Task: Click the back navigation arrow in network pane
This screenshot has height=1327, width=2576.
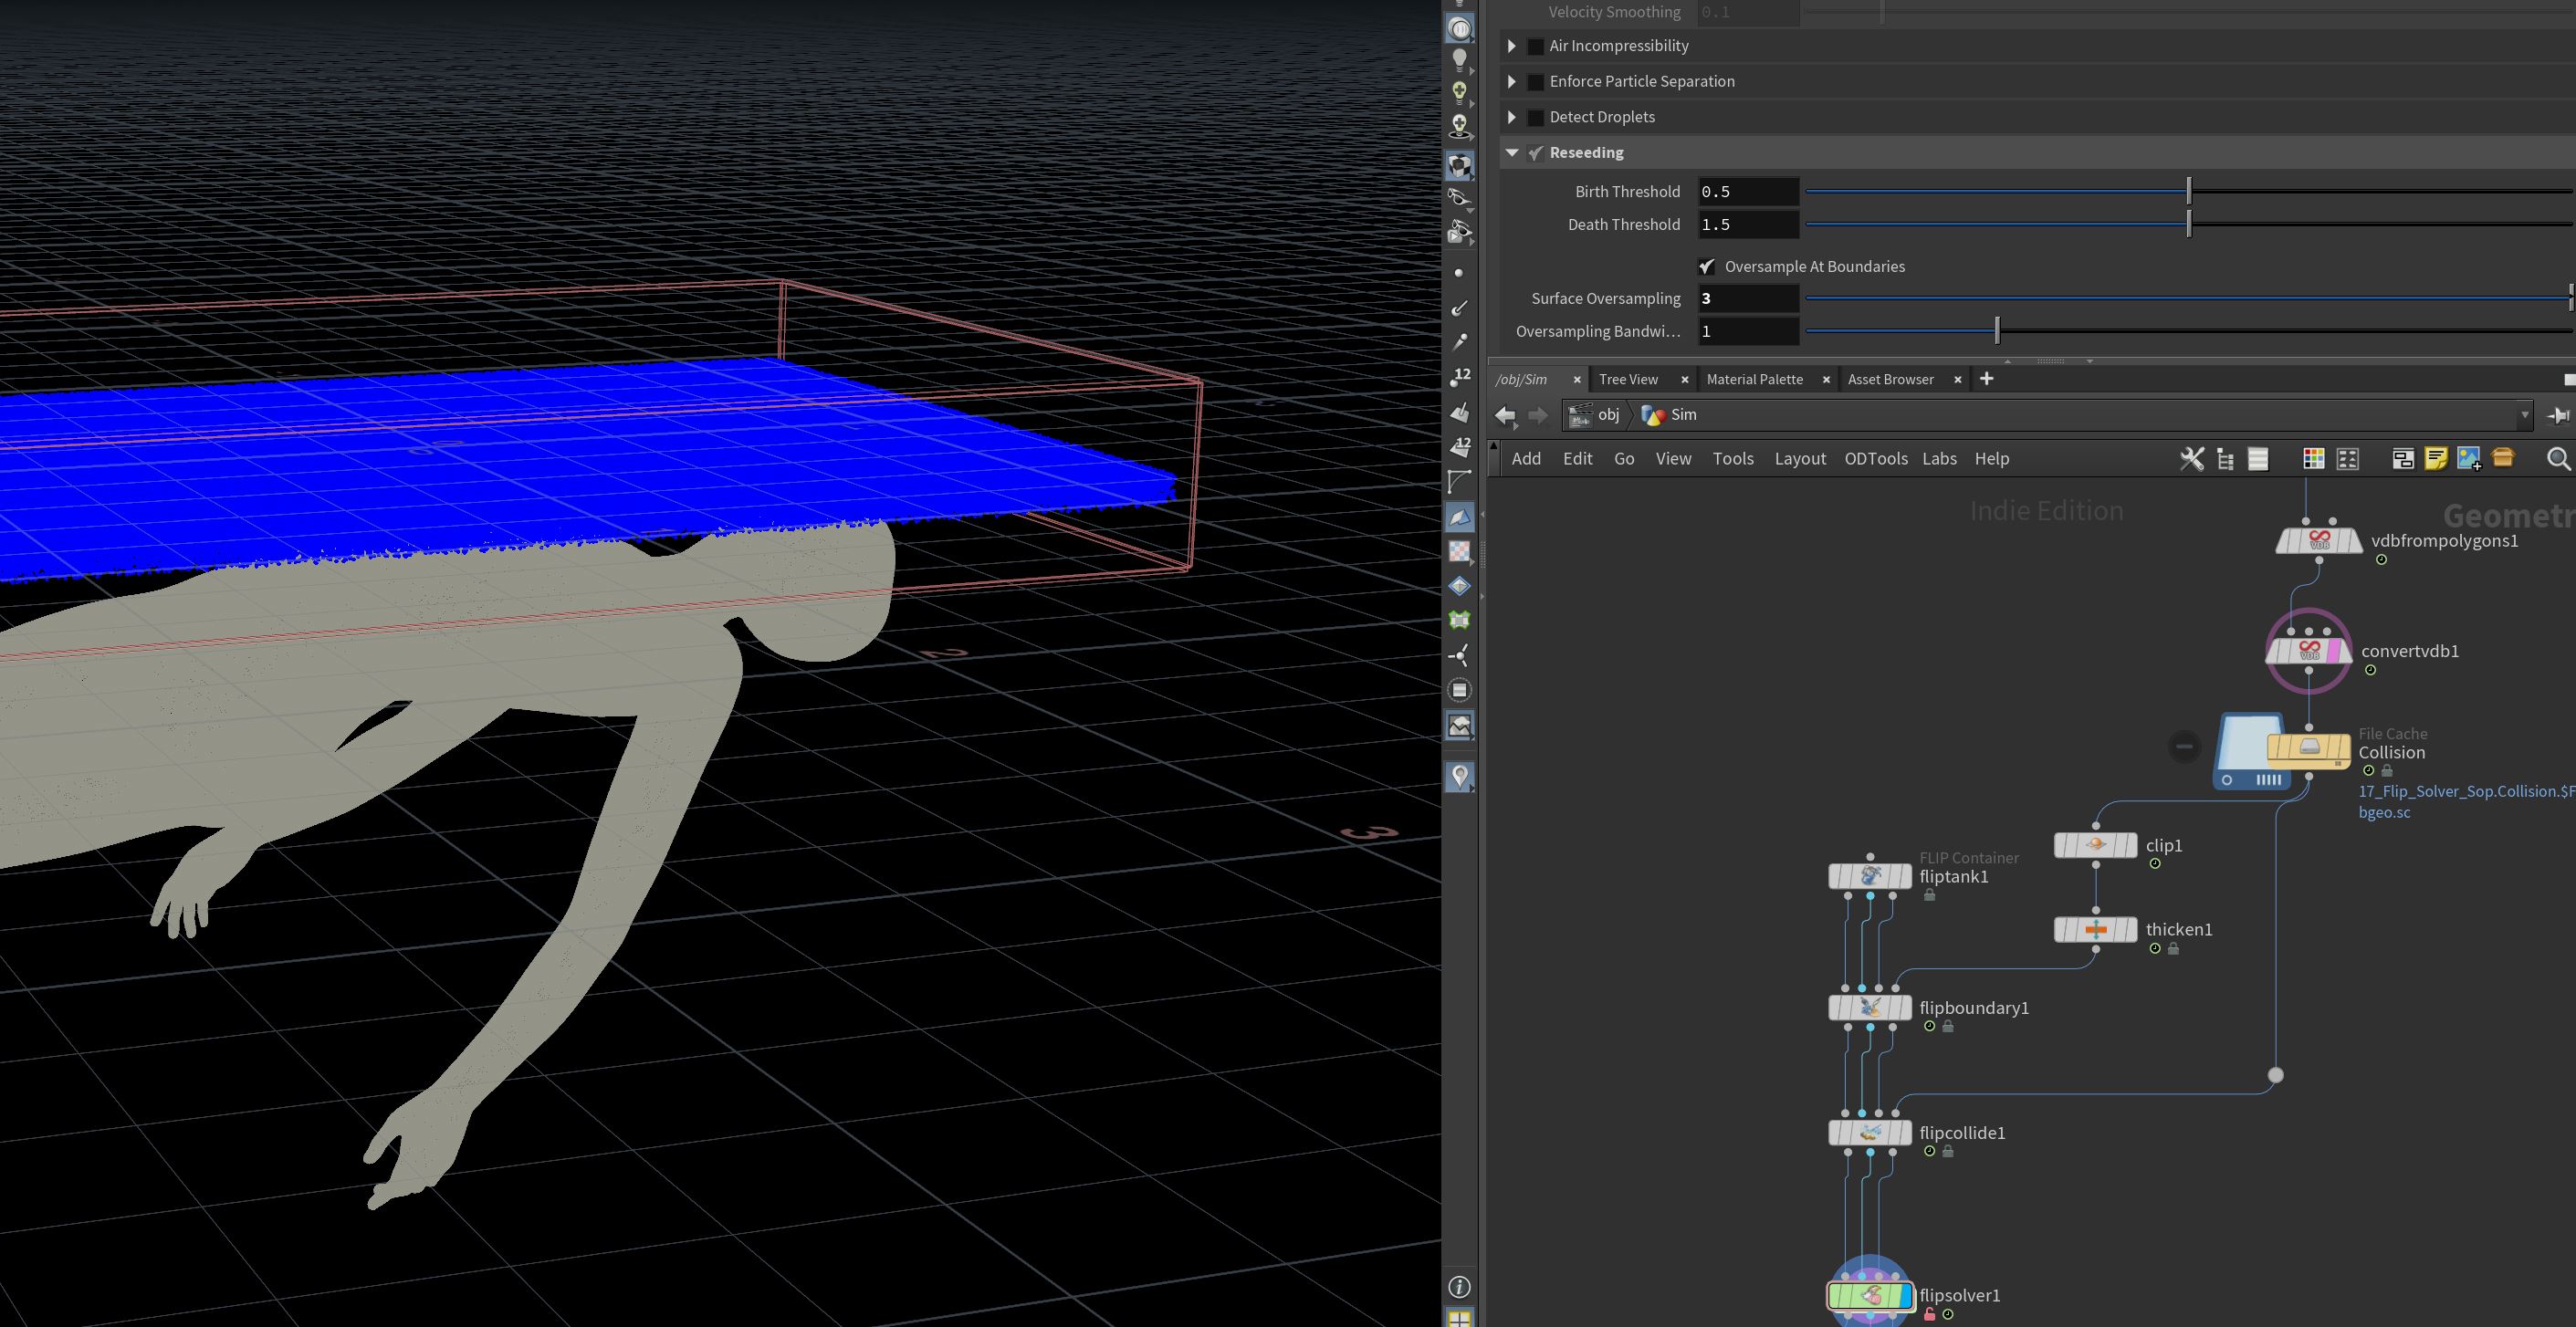Action: (1505, 415)
